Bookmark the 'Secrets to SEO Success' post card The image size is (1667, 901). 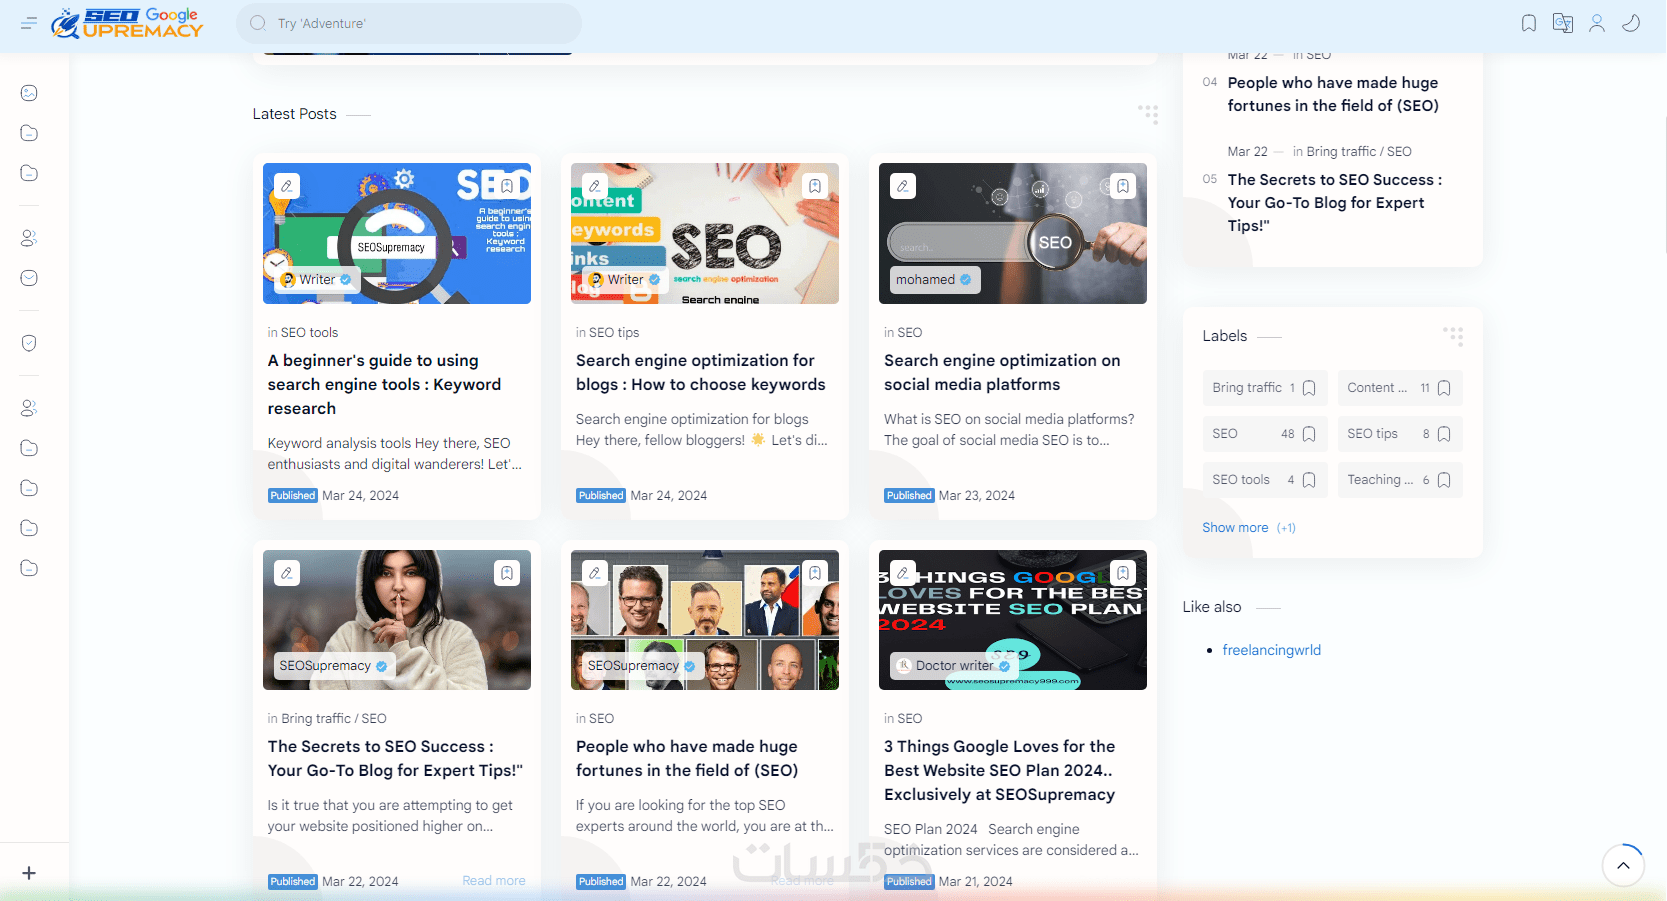pyautogui.click(x=507, y=573)
